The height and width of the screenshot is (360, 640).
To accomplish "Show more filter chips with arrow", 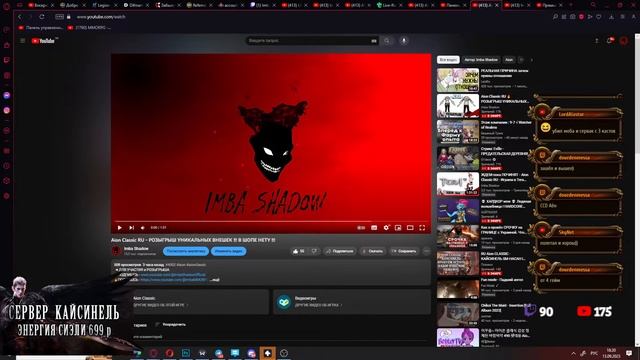I will pyautogui.click(x=531, y=60).
